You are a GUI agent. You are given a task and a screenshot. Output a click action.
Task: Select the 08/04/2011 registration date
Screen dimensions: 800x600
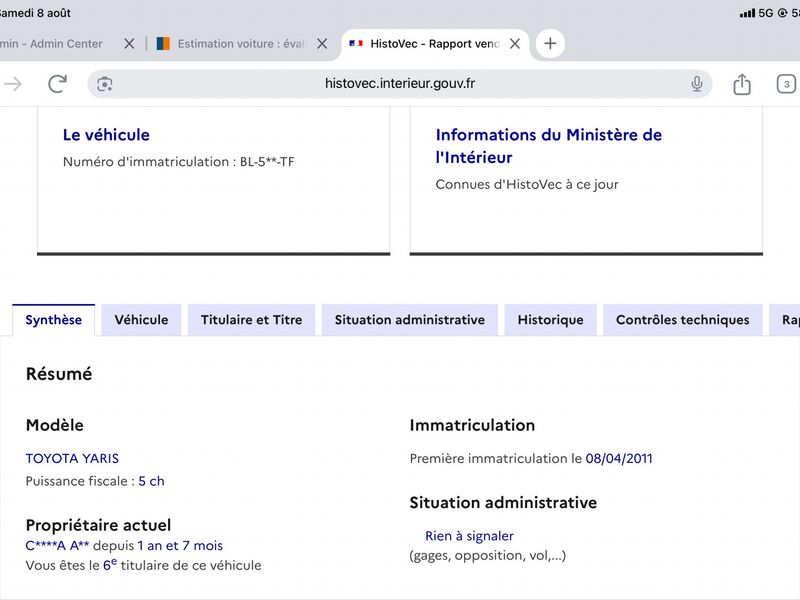[x=619, y=458]
